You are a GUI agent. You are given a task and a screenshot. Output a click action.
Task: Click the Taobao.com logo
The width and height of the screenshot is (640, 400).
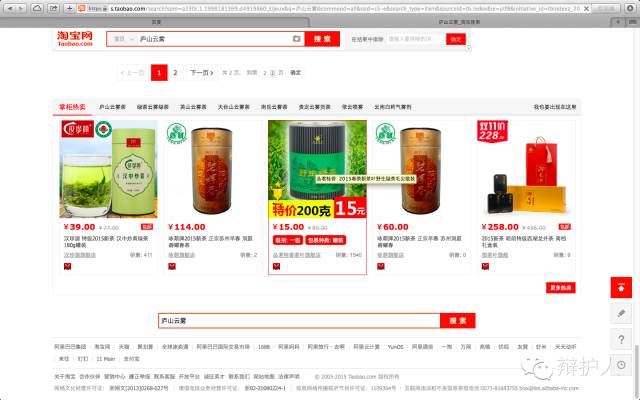(x=75, y=38)
